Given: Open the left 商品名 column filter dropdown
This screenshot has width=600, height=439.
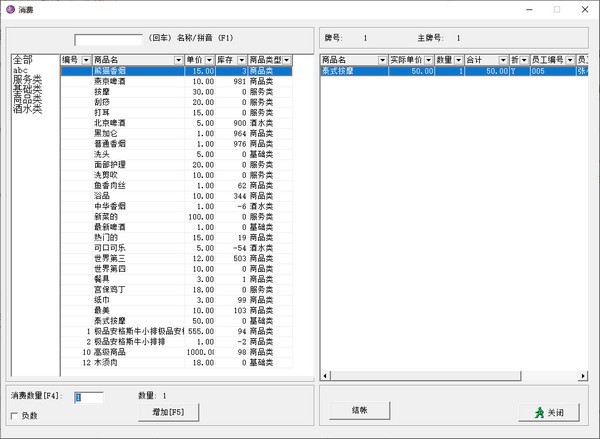Looking at the screenshot, I should pyautogui.click(x=178, y=60).
